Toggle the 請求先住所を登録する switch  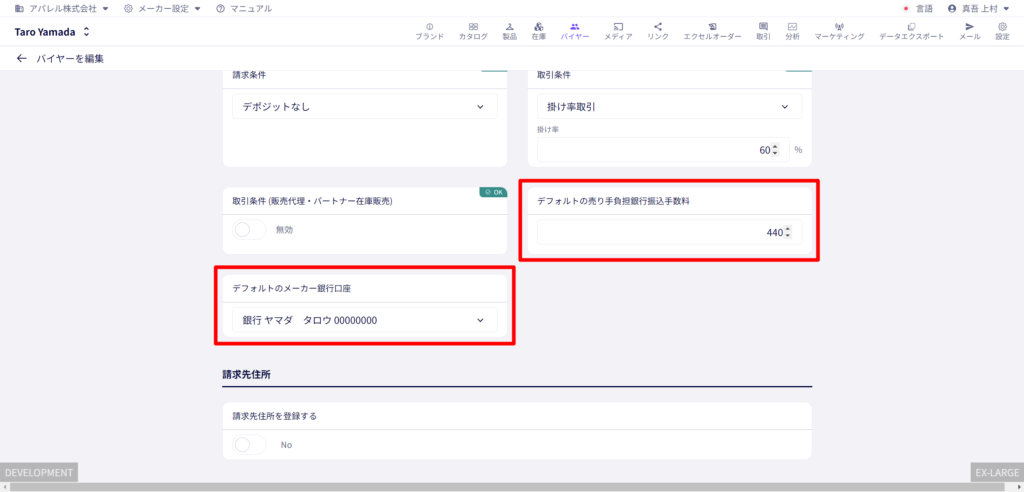249,444
